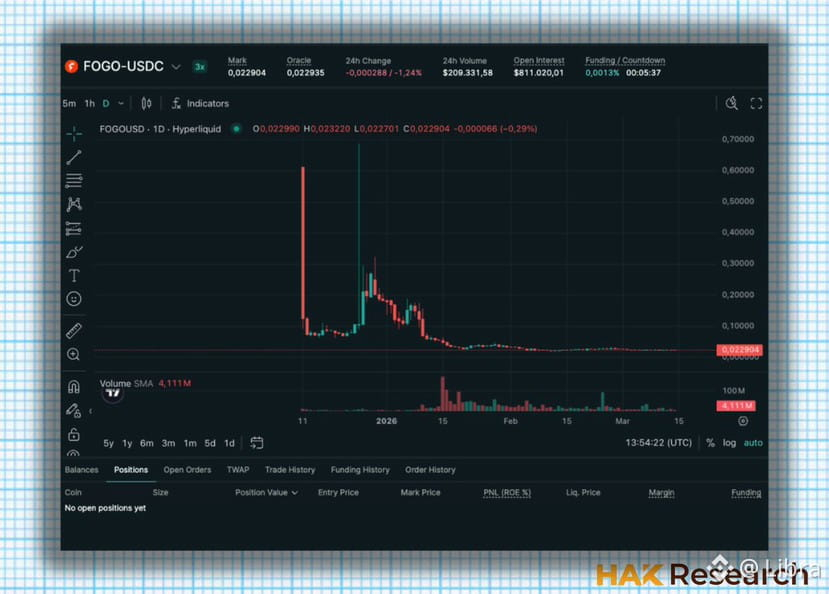Viewport: 829px width, 594px height.
Task: Open the emoji icons tool
Action: click(74, 299)
